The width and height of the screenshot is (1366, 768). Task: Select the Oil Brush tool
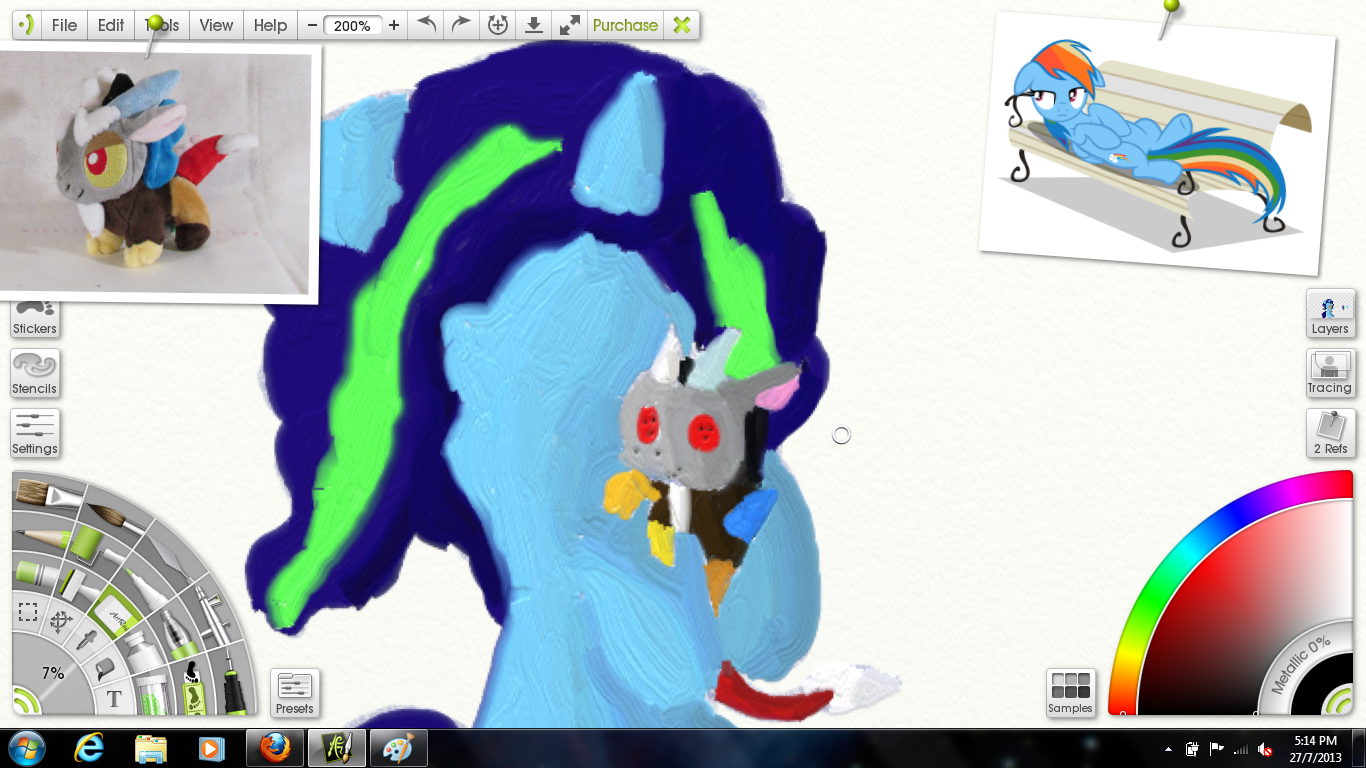pyautogui.click(x=47, y=494)
